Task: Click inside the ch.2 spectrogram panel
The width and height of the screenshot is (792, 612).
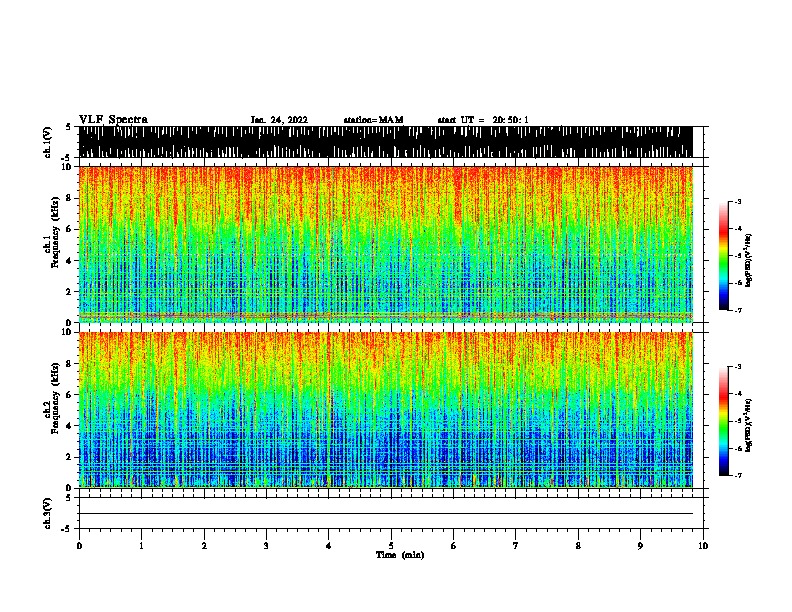Action: point(386,410)
